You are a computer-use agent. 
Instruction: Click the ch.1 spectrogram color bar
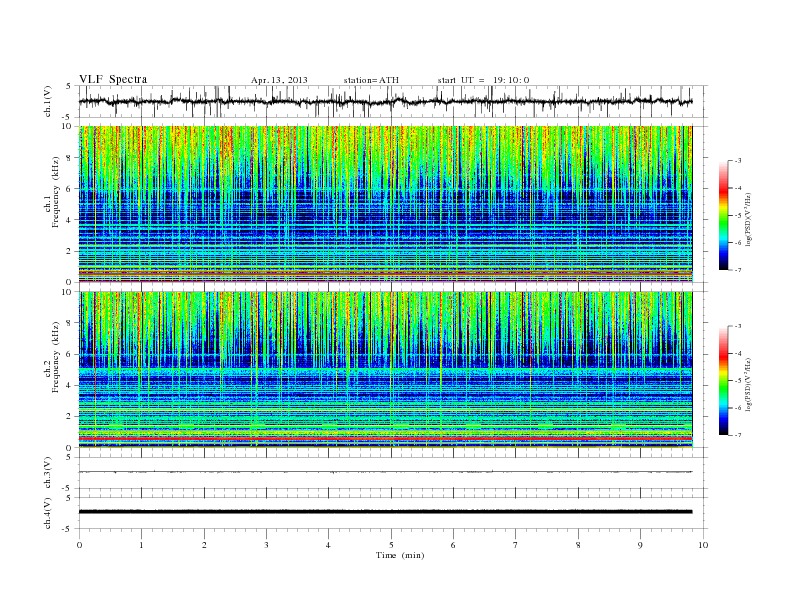[x=724, y=215]
